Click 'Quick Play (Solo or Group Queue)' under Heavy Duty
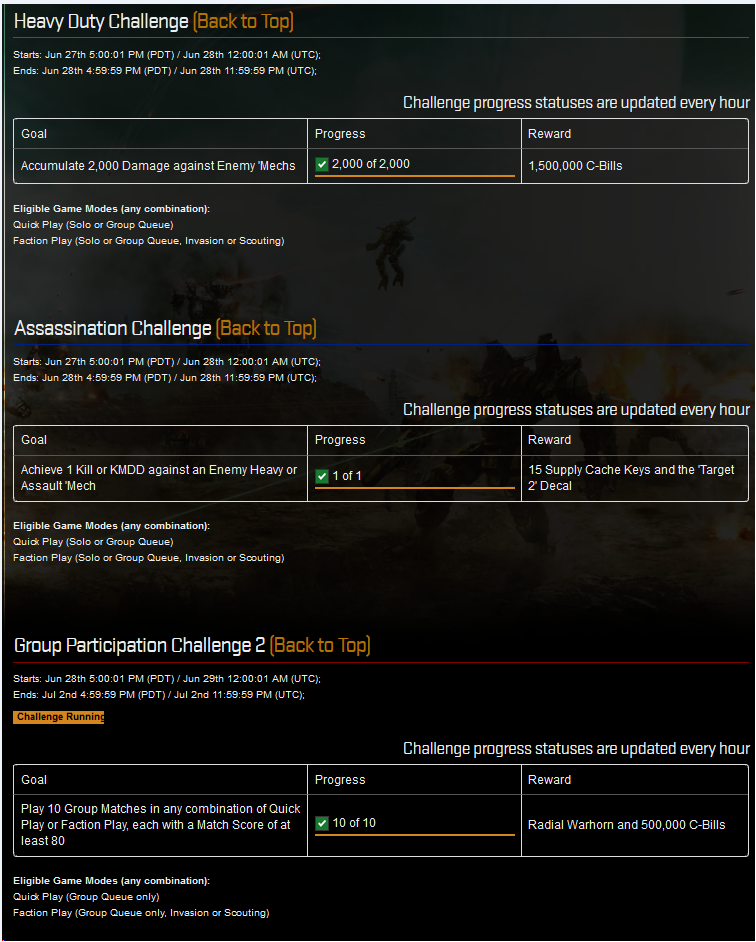This screenshot has width=756, height=942. tap(93, 225)
